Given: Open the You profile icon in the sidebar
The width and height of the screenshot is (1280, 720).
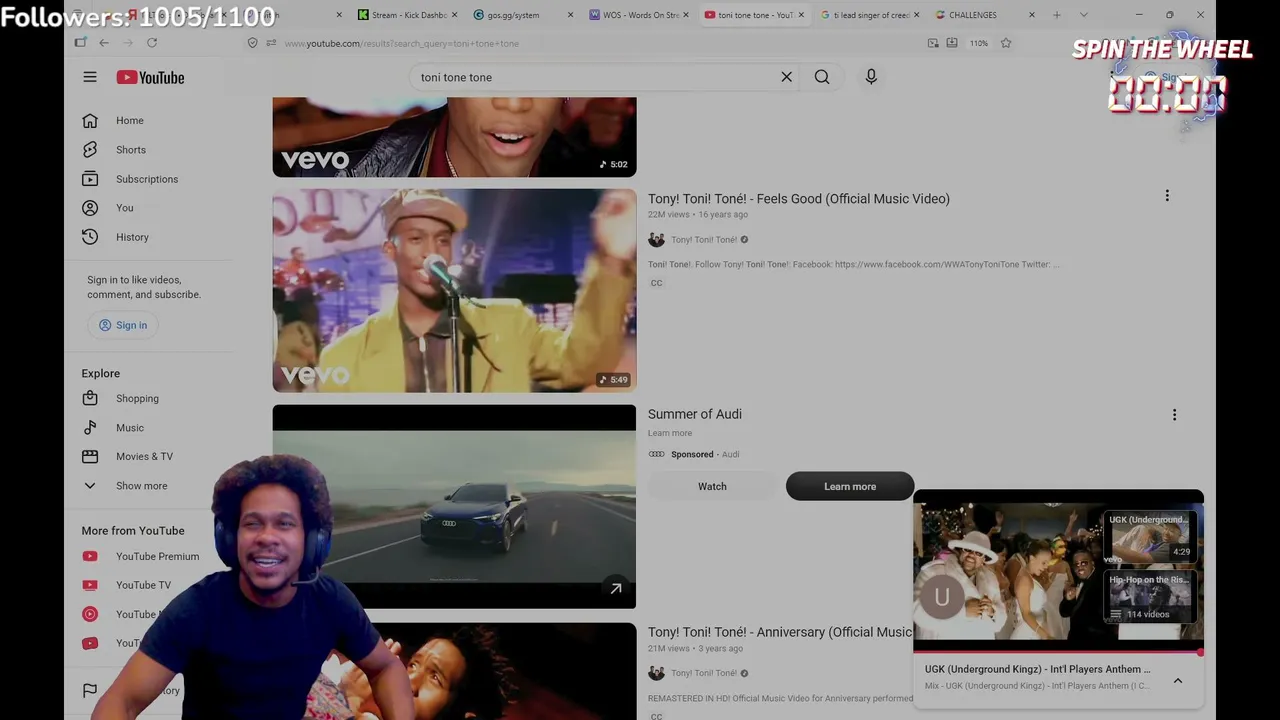Looking at the screenshot, I should [90, 208].
